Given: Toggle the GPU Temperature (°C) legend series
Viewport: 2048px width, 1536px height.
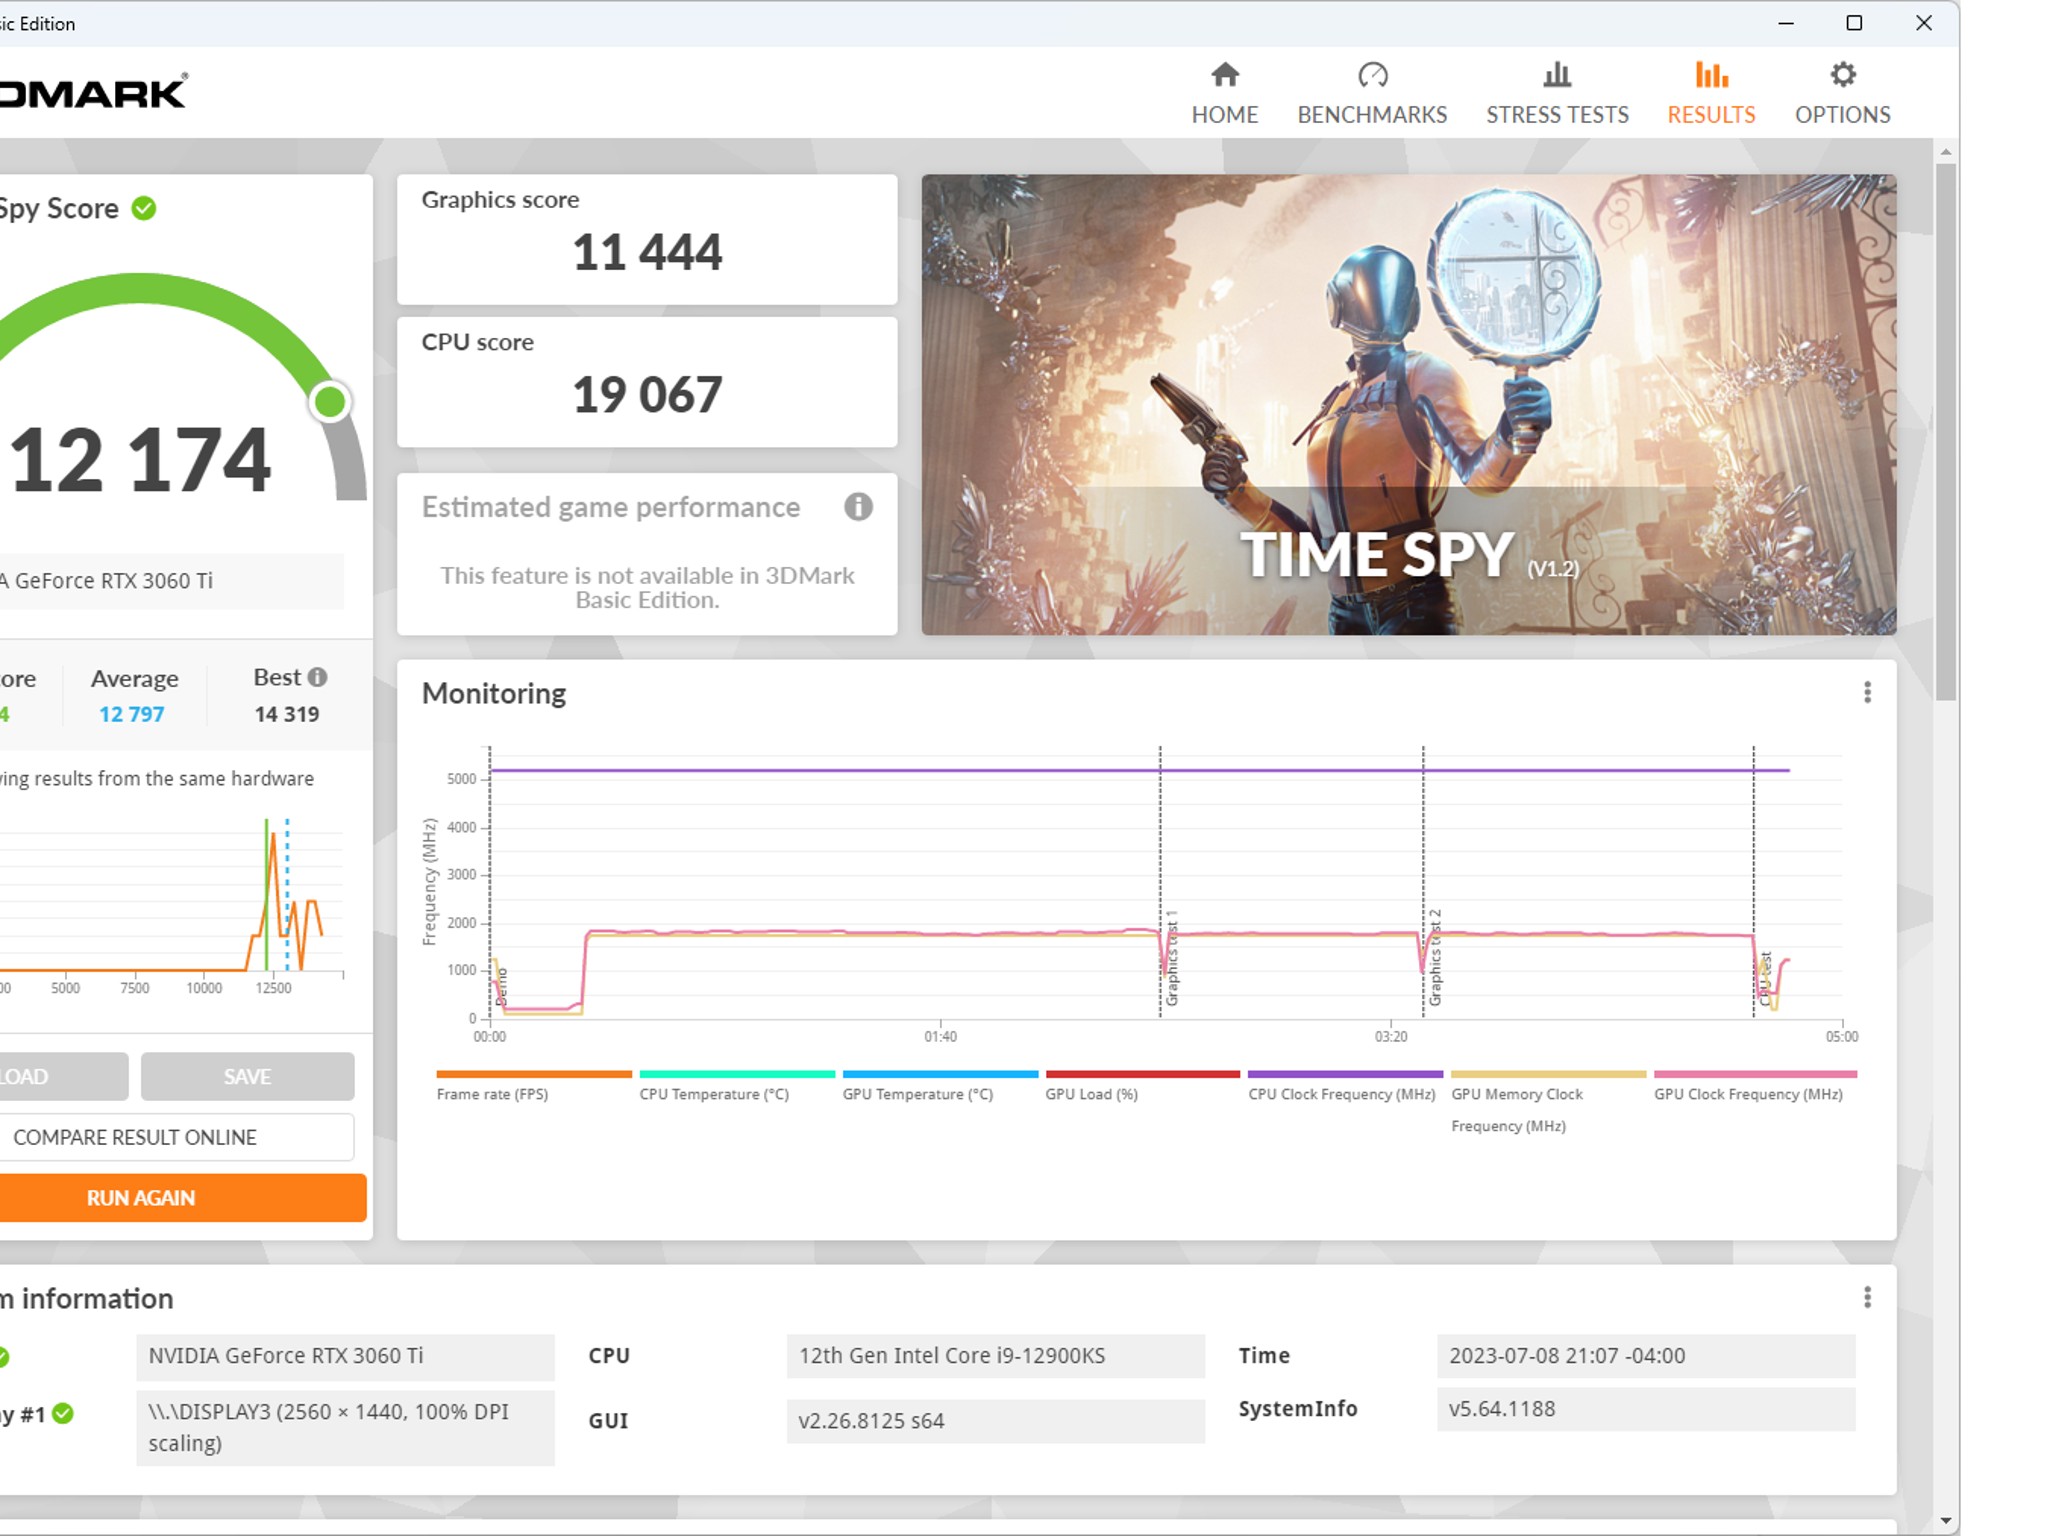Looking at the screenshot, I should coord(939,1086).
